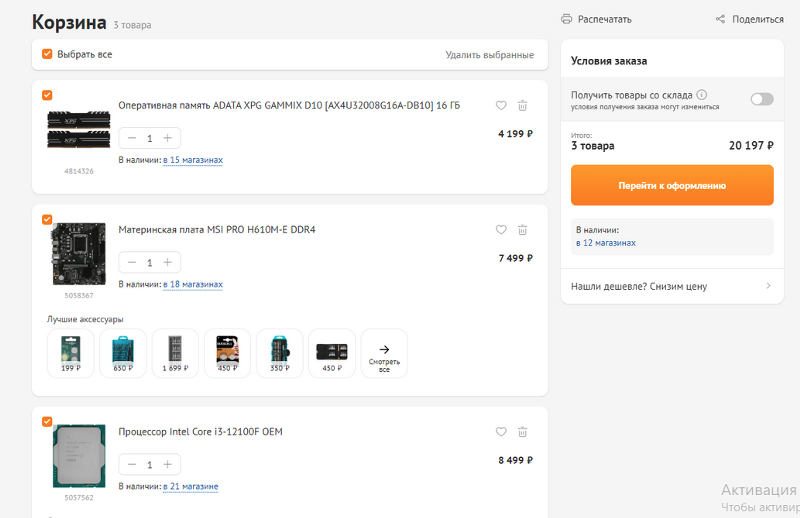
Task: Click the printer icon next to Распечатать
Action: click(x=566, y=19)
